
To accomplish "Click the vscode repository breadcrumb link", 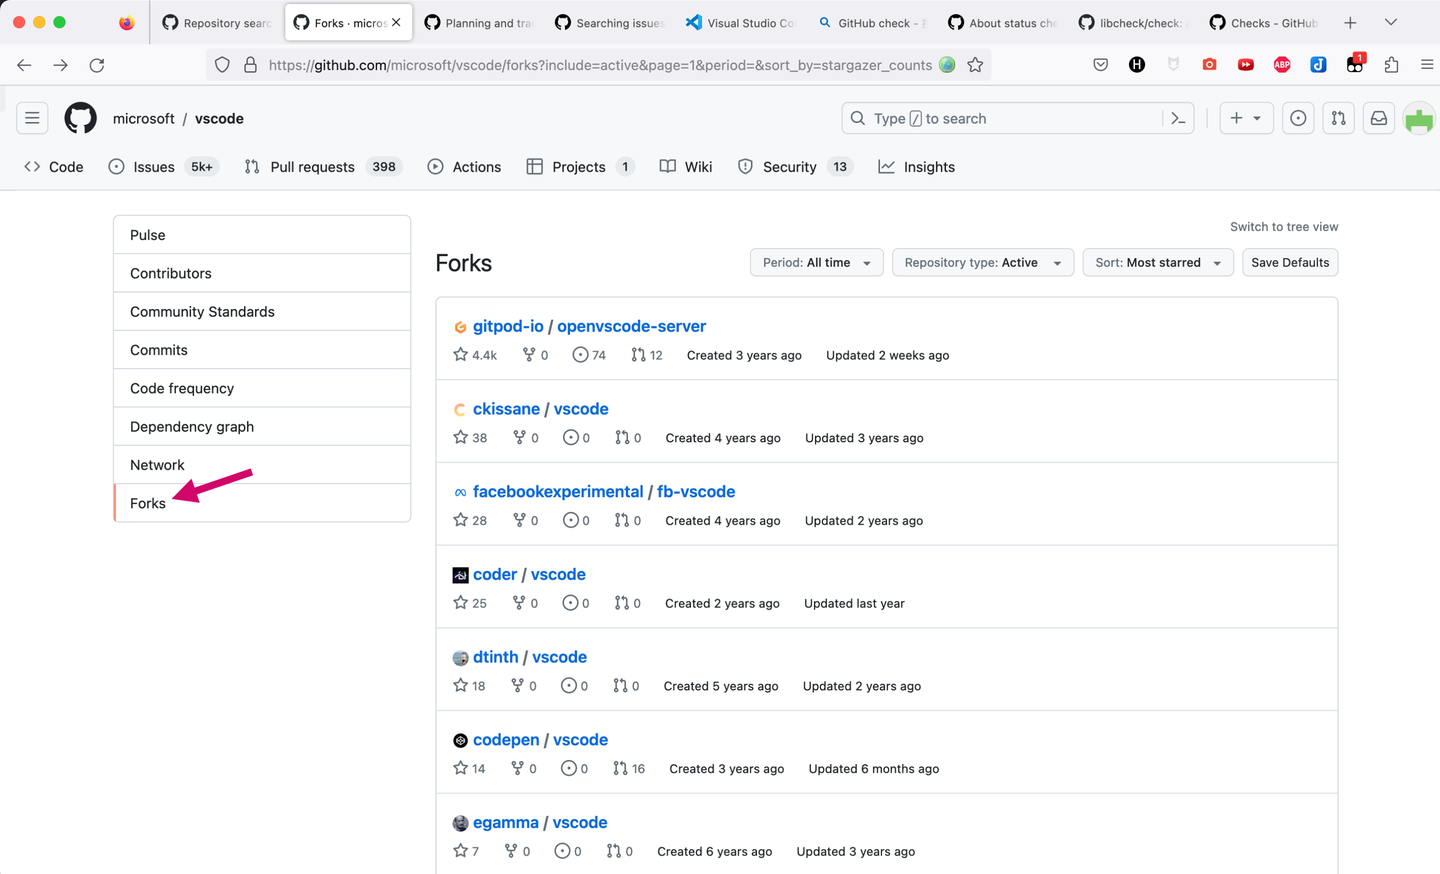I will coord(219,118).
